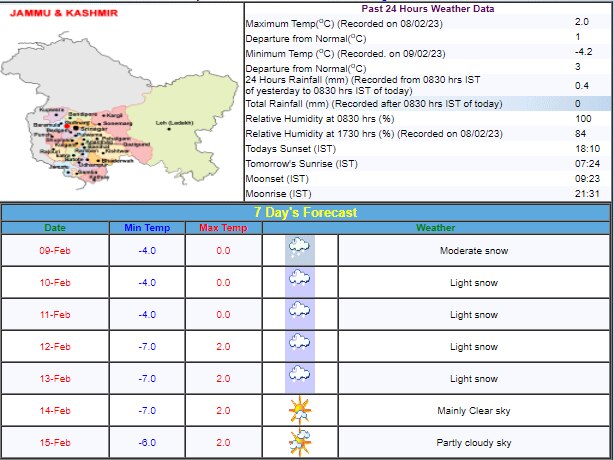Screen dimensions: 614x460
Task: Click the Date column header
Action: coord(55,227)
